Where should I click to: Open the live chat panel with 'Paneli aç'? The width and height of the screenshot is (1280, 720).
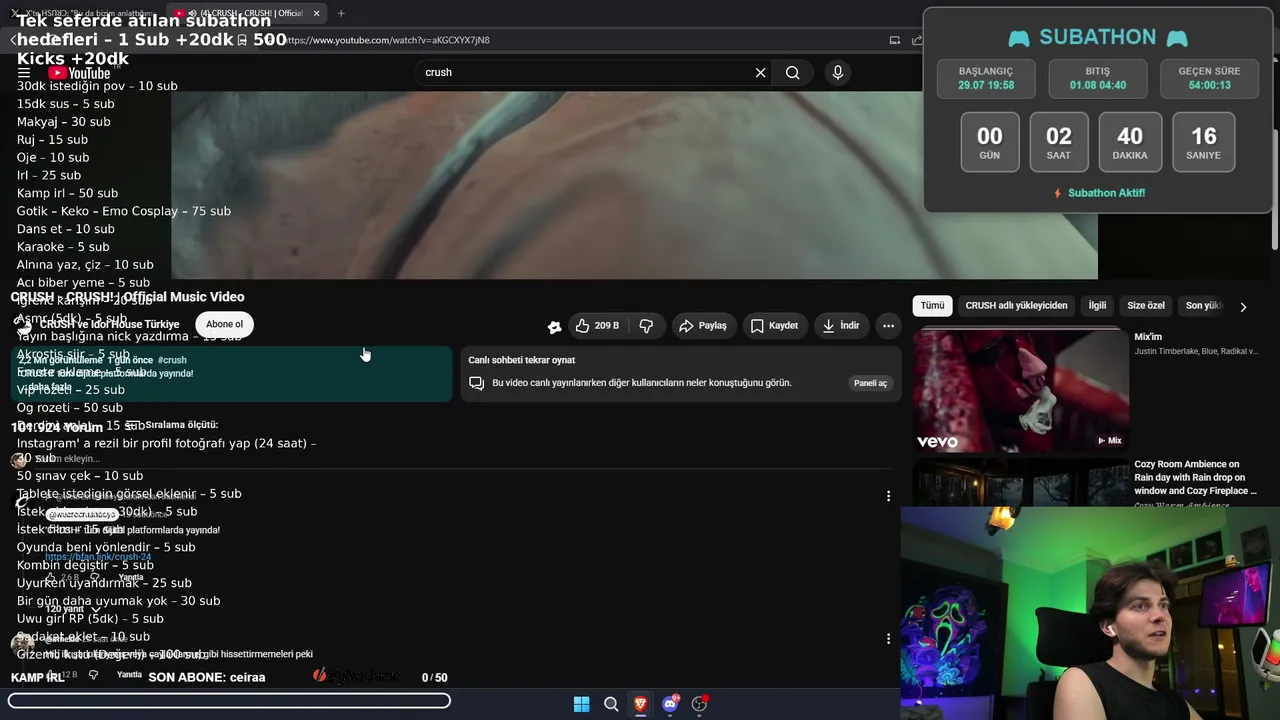(x=870, y=383)
